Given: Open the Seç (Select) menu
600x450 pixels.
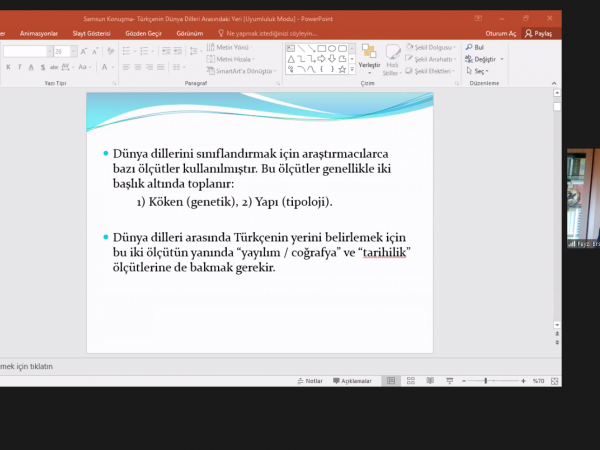Looking at the screenshot, I should 478,71.
